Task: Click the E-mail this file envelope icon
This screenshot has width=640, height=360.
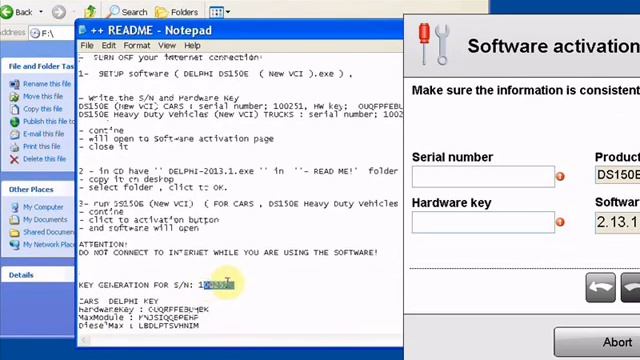Action: point(14,134)
